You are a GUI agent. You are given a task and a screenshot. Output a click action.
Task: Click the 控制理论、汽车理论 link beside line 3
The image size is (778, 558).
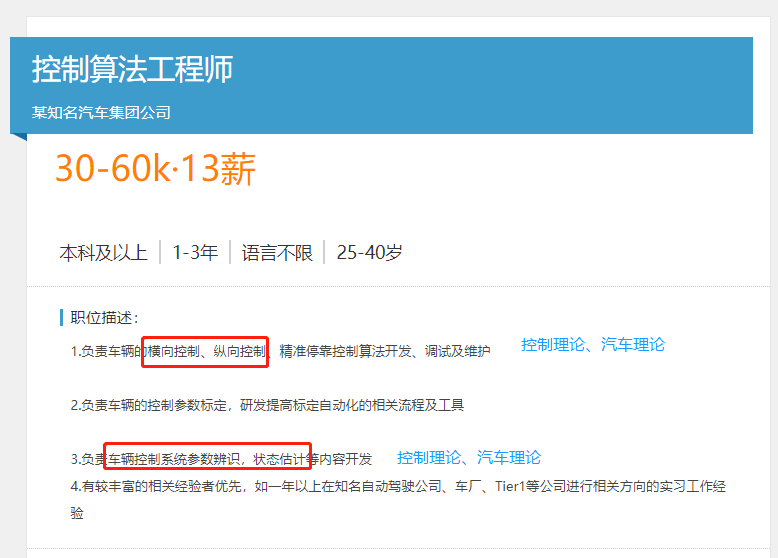pyautogui.click(x=469, y=457)
